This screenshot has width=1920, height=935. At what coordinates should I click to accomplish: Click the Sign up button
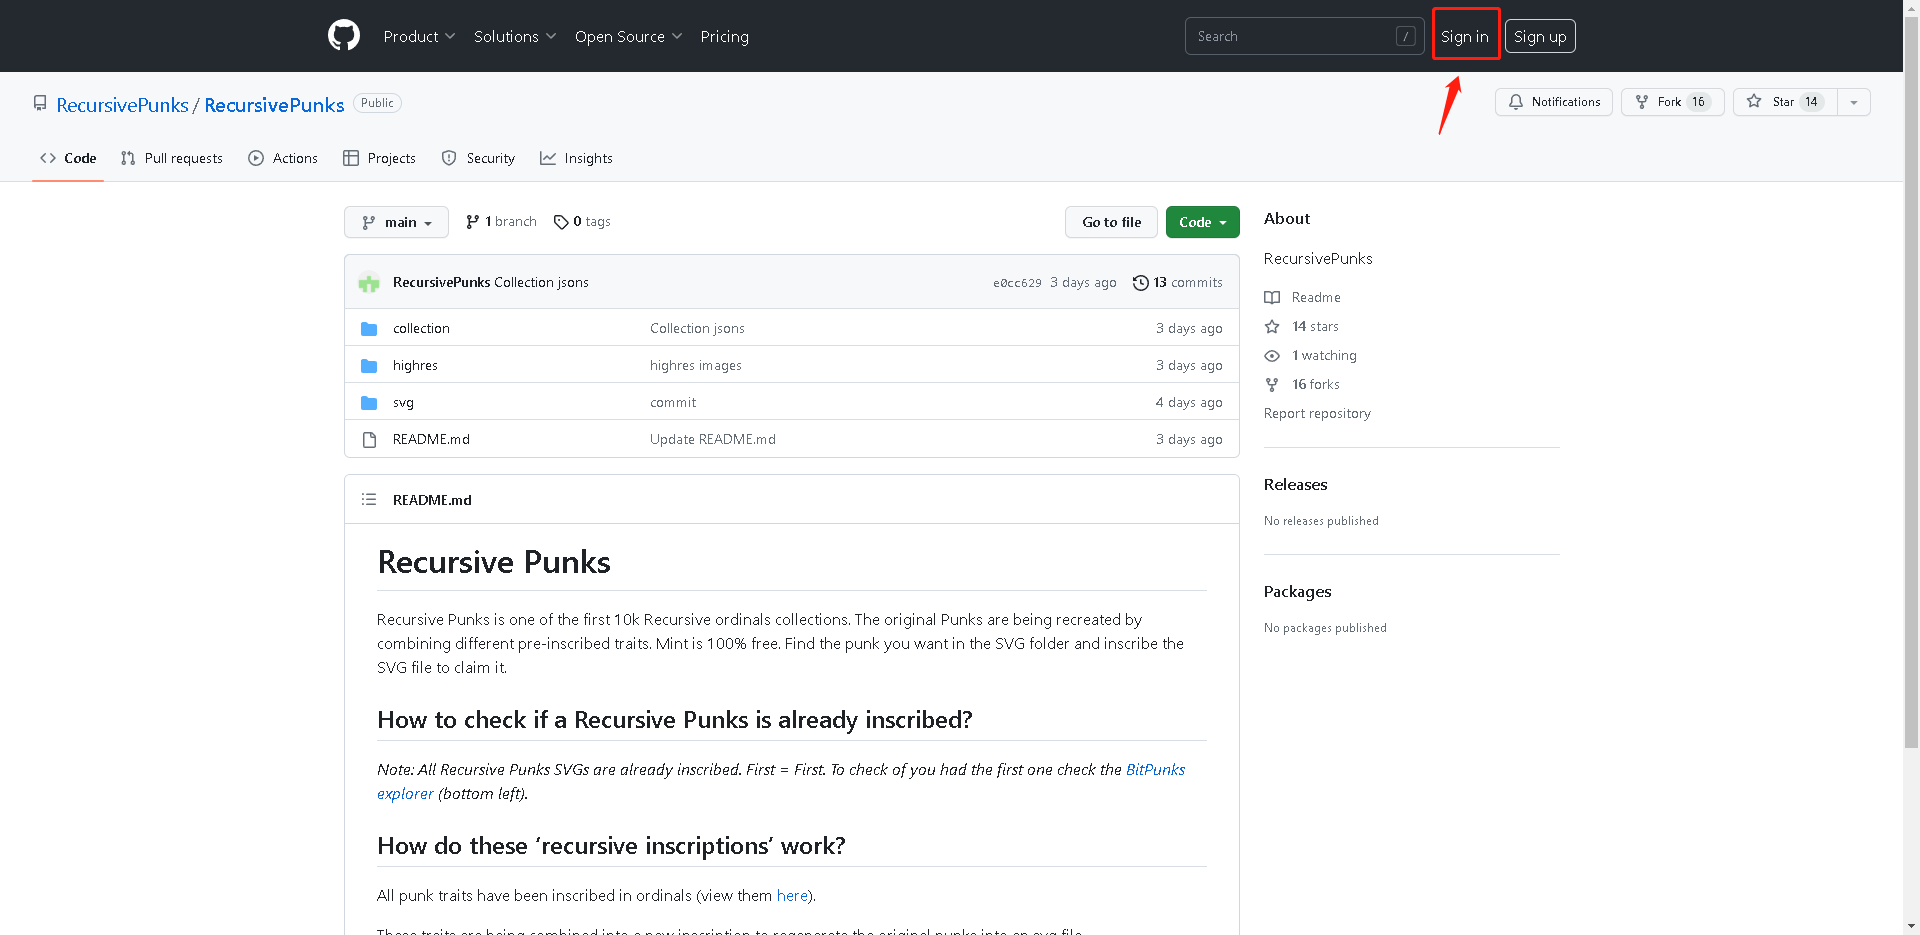click(1540, 36)
